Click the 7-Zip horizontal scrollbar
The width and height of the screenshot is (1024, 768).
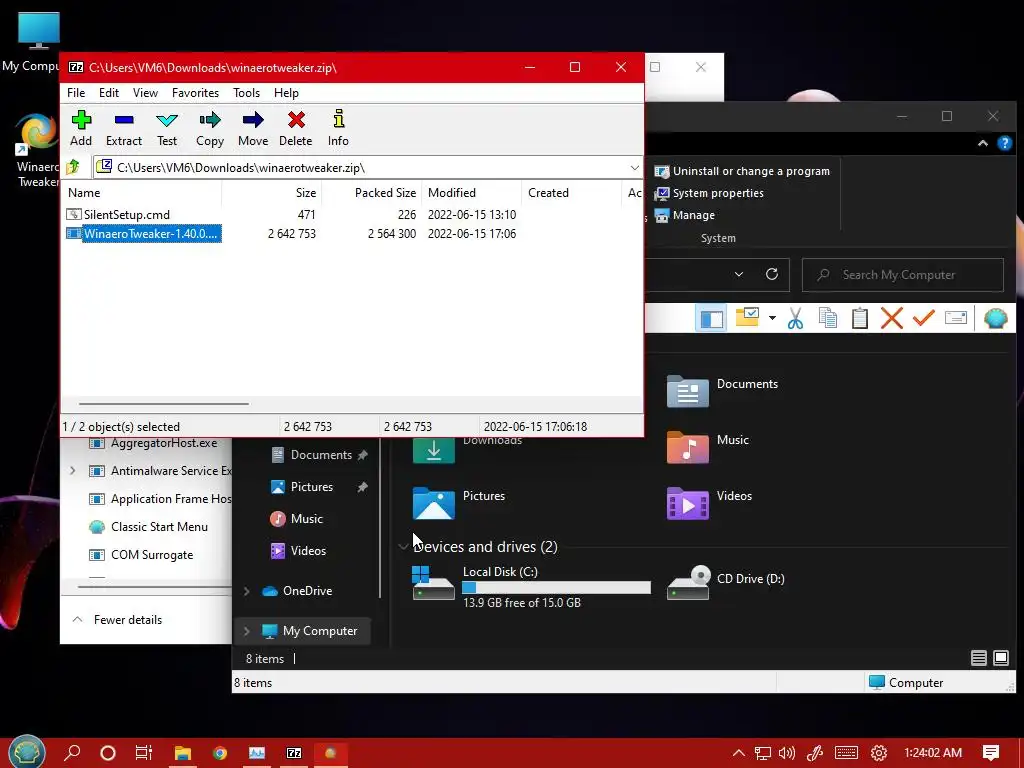click(x=164, y=404)
